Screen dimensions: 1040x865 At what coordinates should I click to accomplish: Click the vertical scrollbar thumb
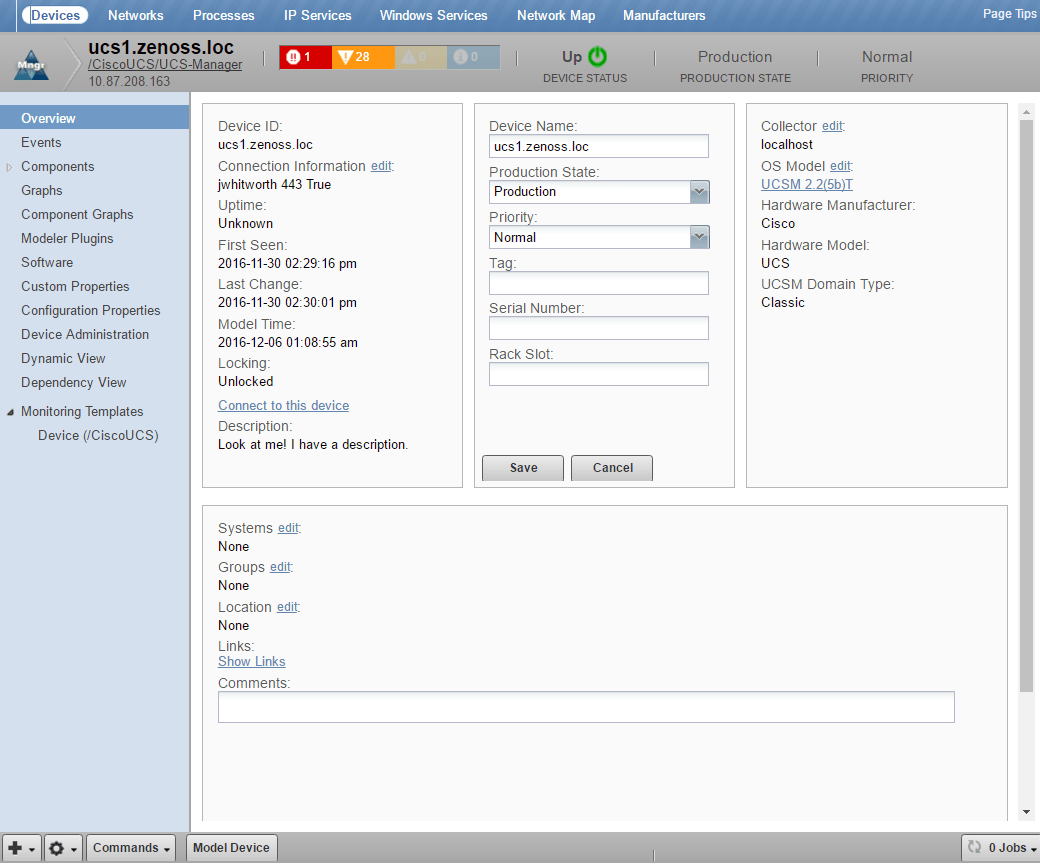pyautogui.click(x=1026, y=405)
